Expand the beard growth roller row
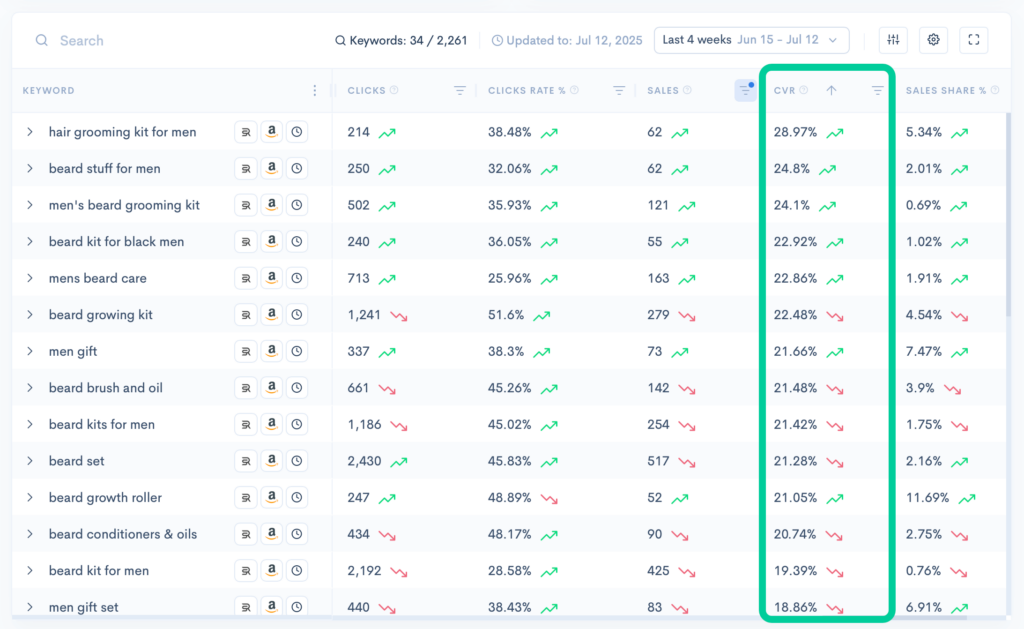1024x629 pixels. [x=30, y=498]
